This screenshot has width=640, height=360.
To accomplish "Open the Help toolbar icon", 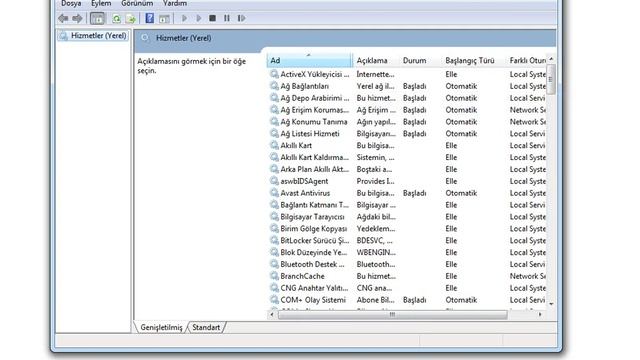I will (x=150, y=18).
